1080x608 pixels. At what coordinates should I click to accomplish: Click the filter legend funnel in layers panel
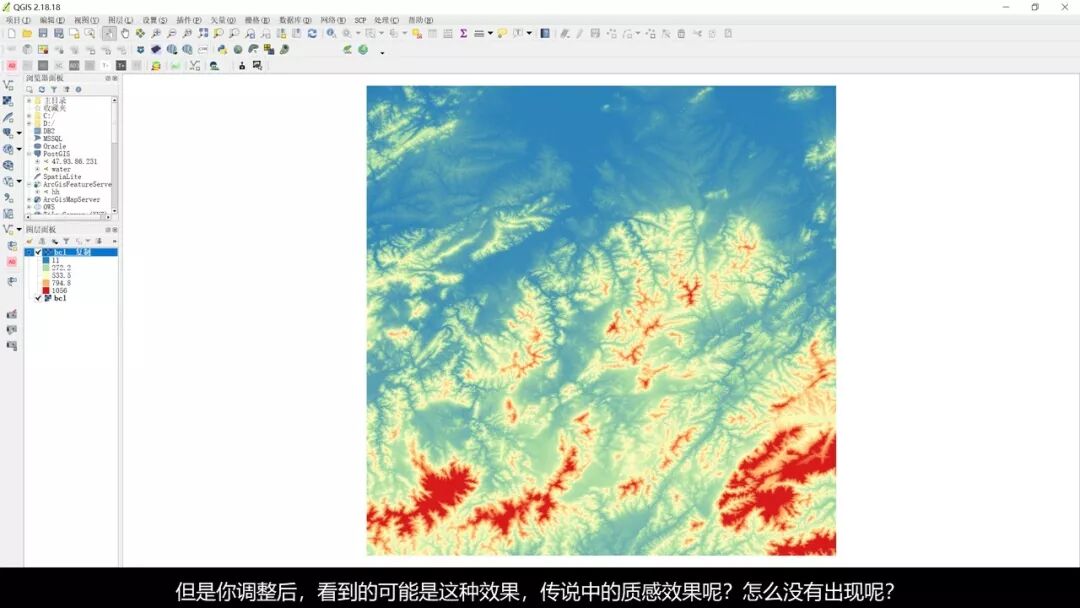click(66, 241)
